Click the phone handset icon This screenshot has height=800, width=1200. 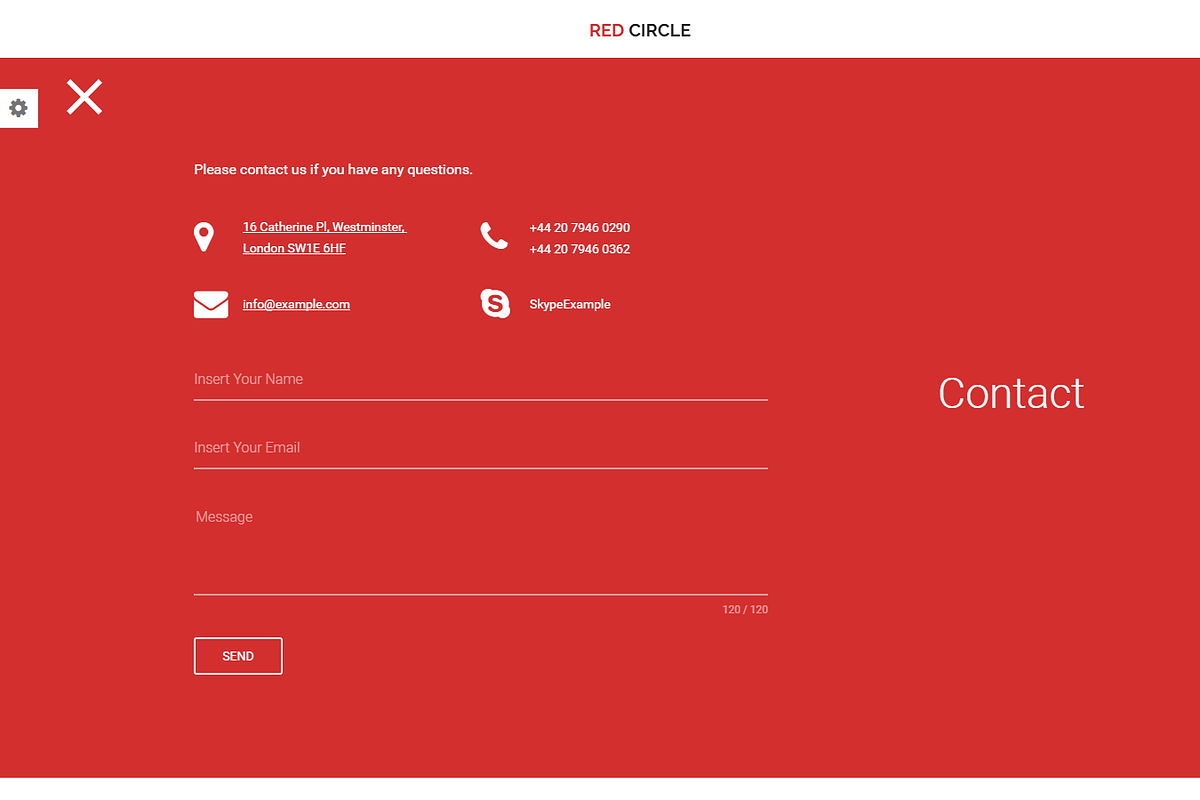[494, 236]
